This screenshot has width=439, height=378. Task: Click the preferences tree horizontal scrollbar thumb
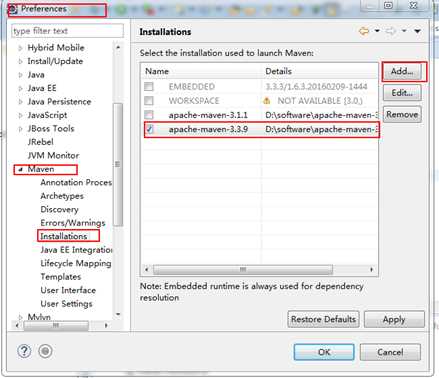pyautogui.click(x=56, y=325)
